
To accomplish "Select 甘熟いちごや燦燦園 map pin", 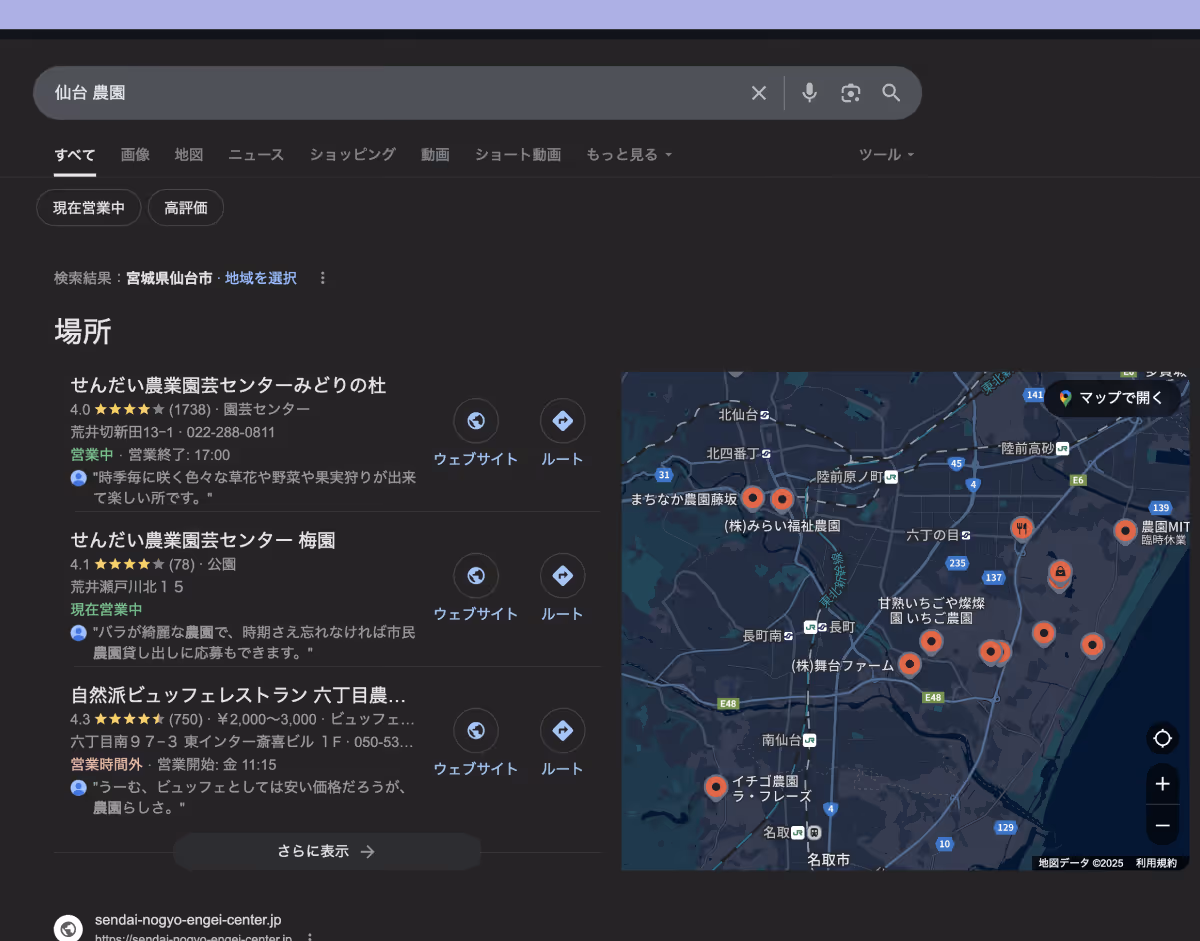I will 931,641.
